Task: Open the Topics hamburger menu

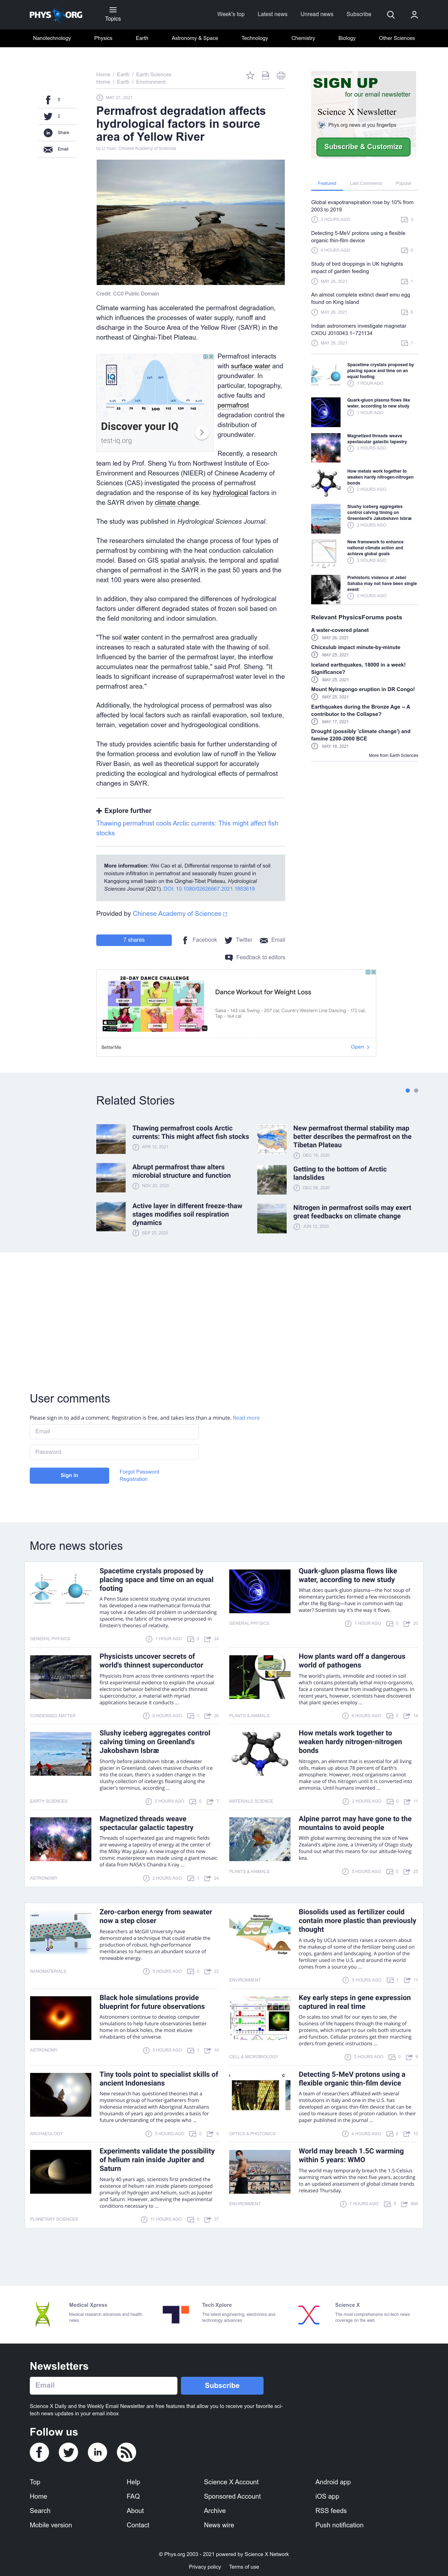Action: (x=113, y=14)
